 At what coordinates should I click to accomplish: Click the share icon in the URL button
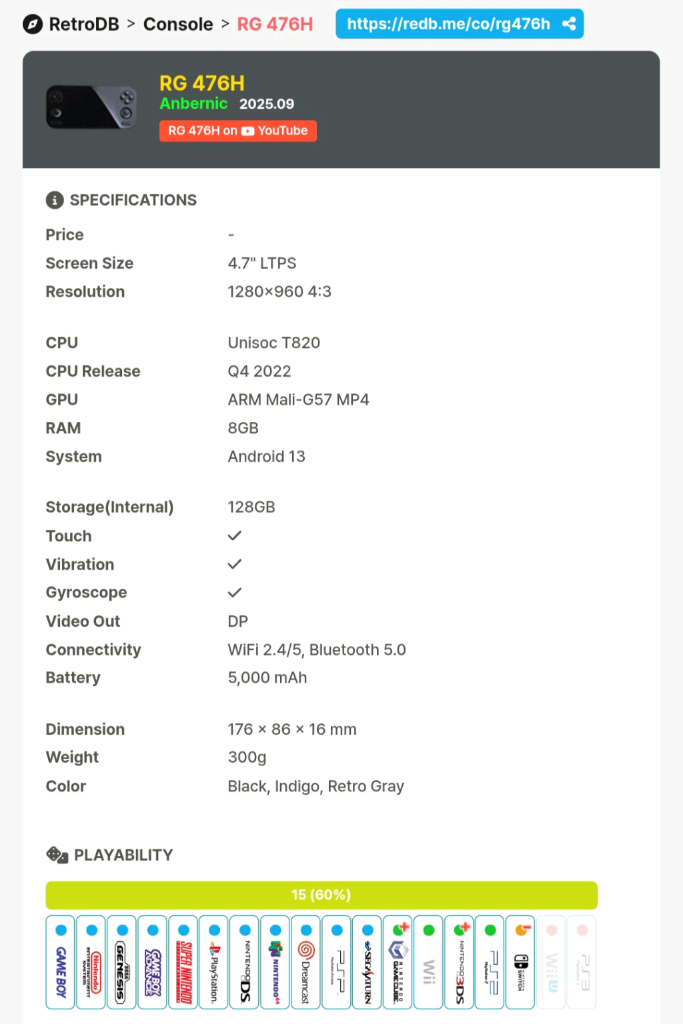pos(569,24)
